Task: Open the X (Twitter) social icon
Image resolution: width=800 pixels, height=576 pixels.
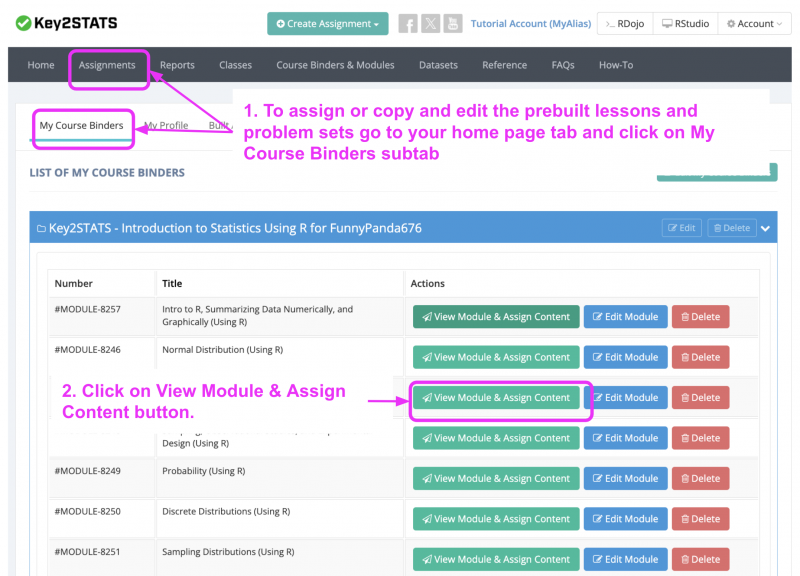Action: [x=430, y=23]
